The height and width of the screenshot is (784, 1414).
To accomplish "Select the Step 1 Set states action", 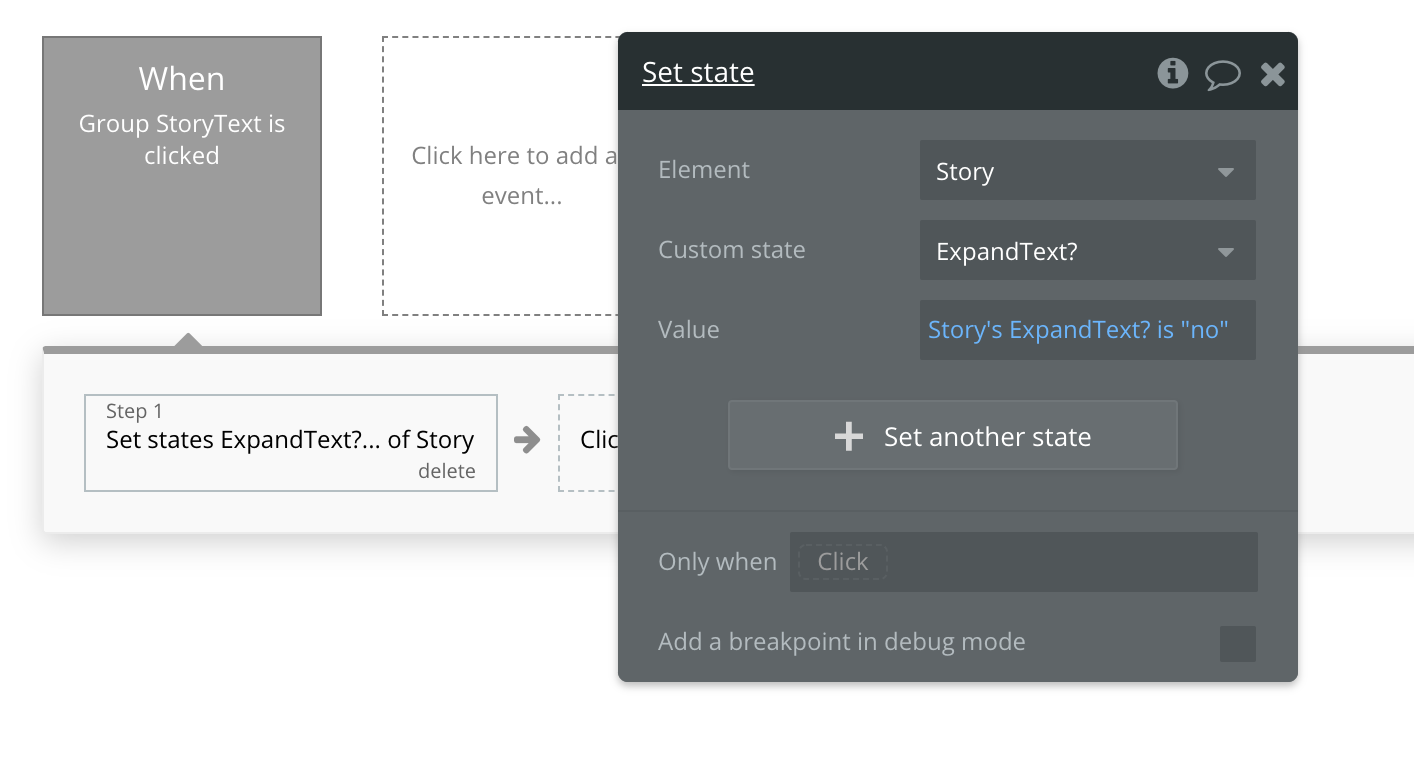I will point(290,440).
